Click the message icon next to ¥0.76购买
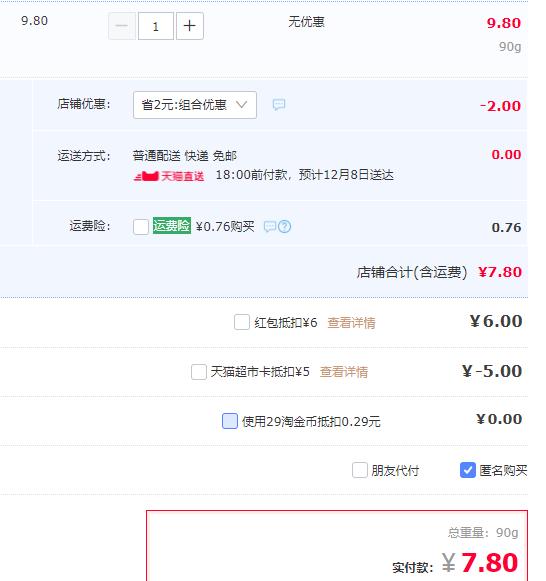The image size is (546, 581). pos(270,226)
